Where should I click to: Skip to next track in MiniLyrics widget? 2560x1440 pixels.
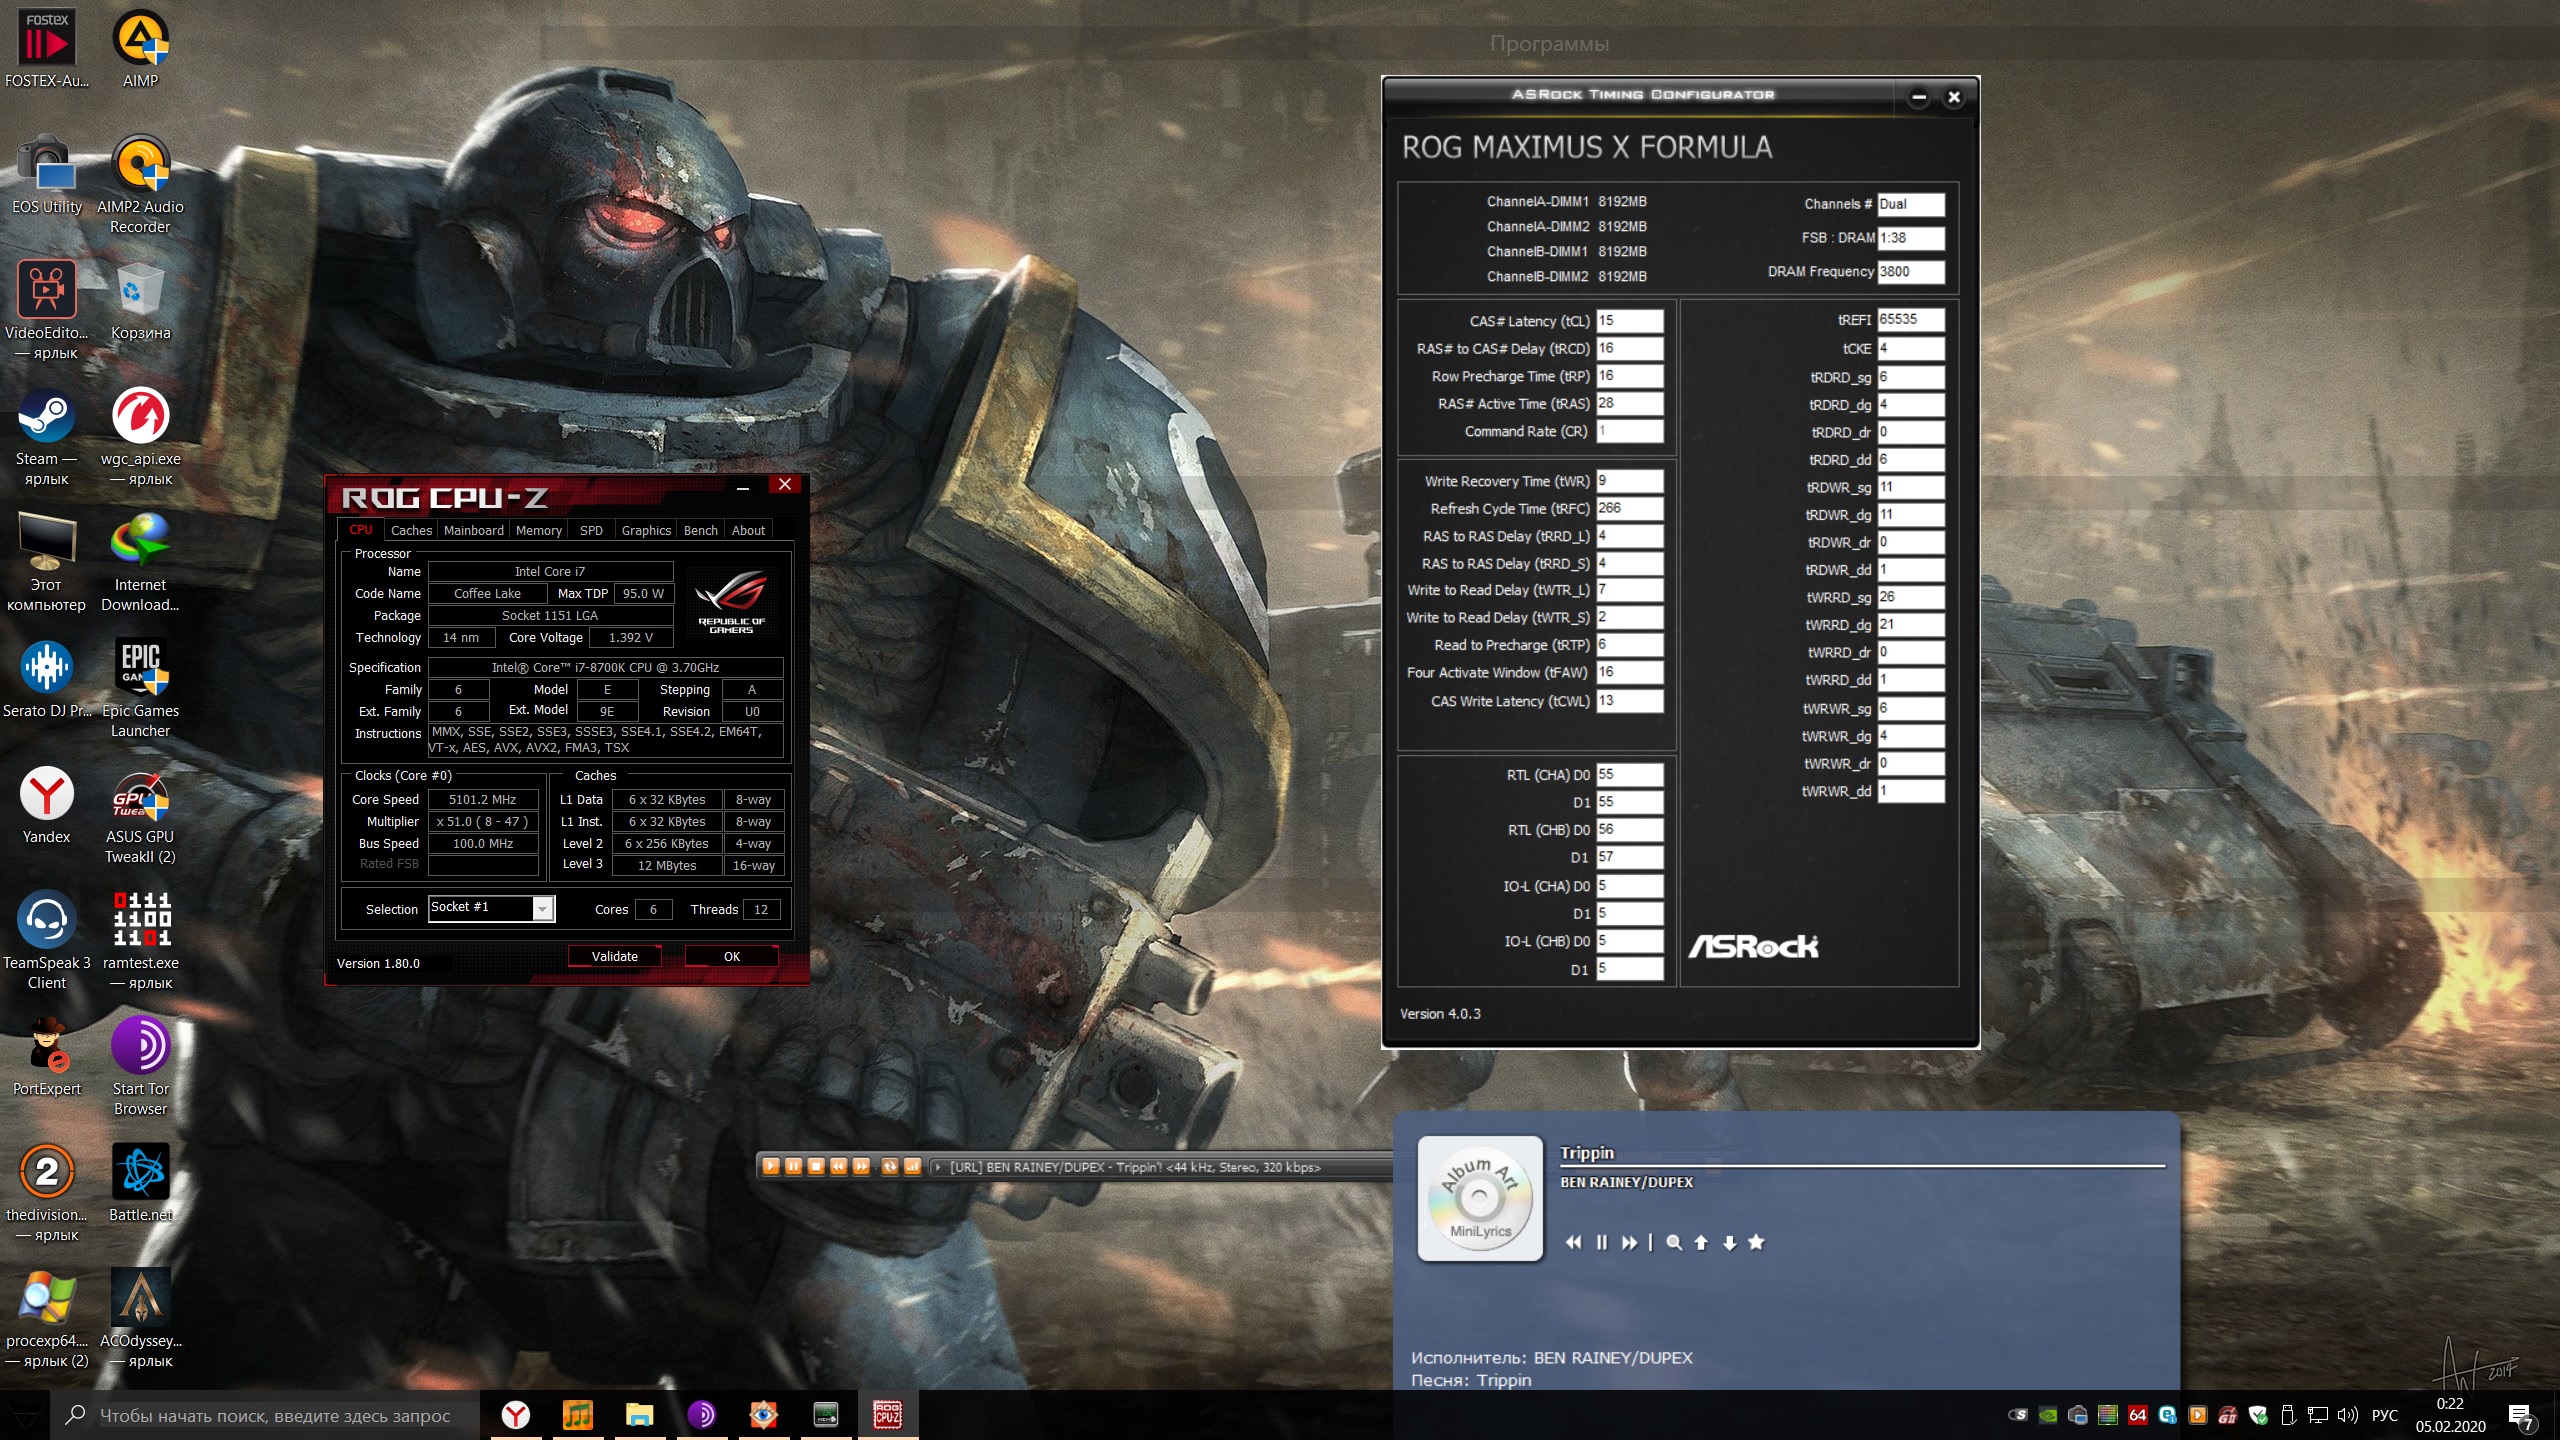point(1629,1242)
